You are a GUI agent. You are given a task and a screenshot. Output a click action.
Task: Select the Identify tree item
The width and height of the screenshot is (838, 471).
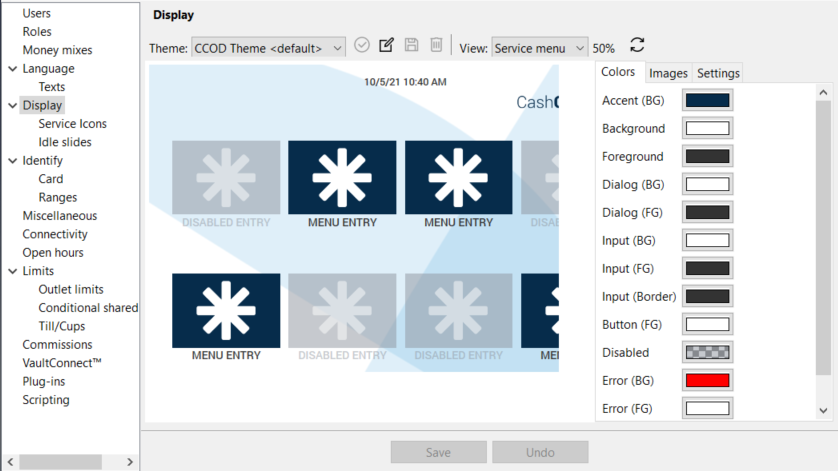[x=42, y=160]
